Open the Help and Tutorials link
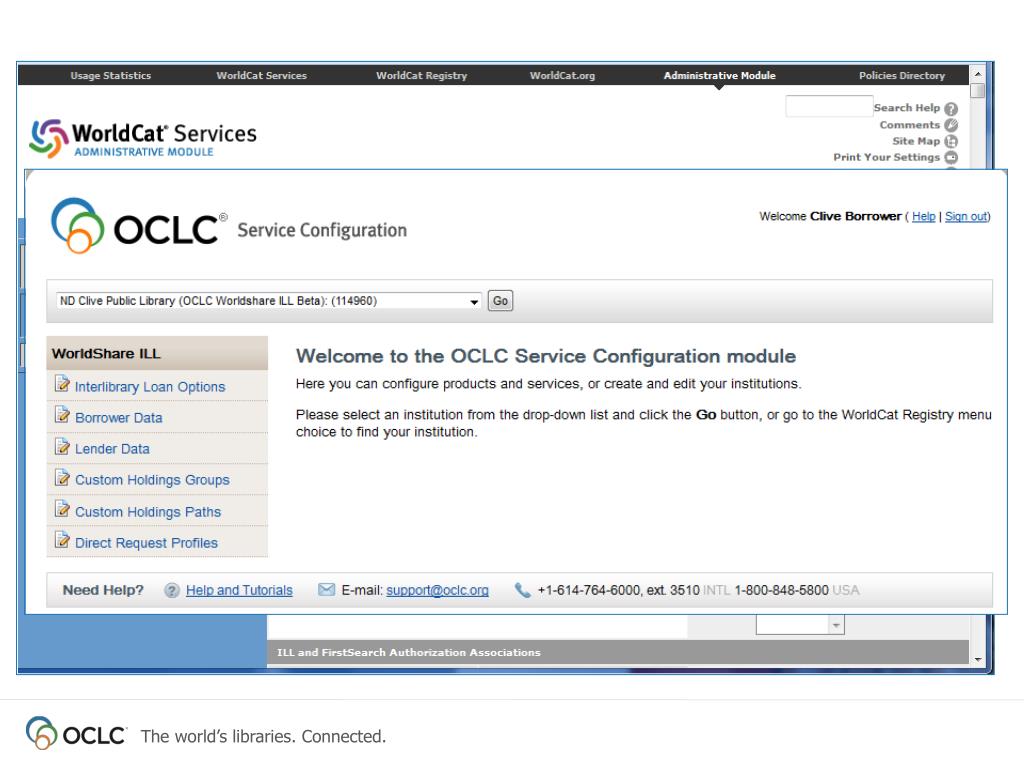Image resolution: width=1024 pixels, height=768 pixels. (239, 590)
